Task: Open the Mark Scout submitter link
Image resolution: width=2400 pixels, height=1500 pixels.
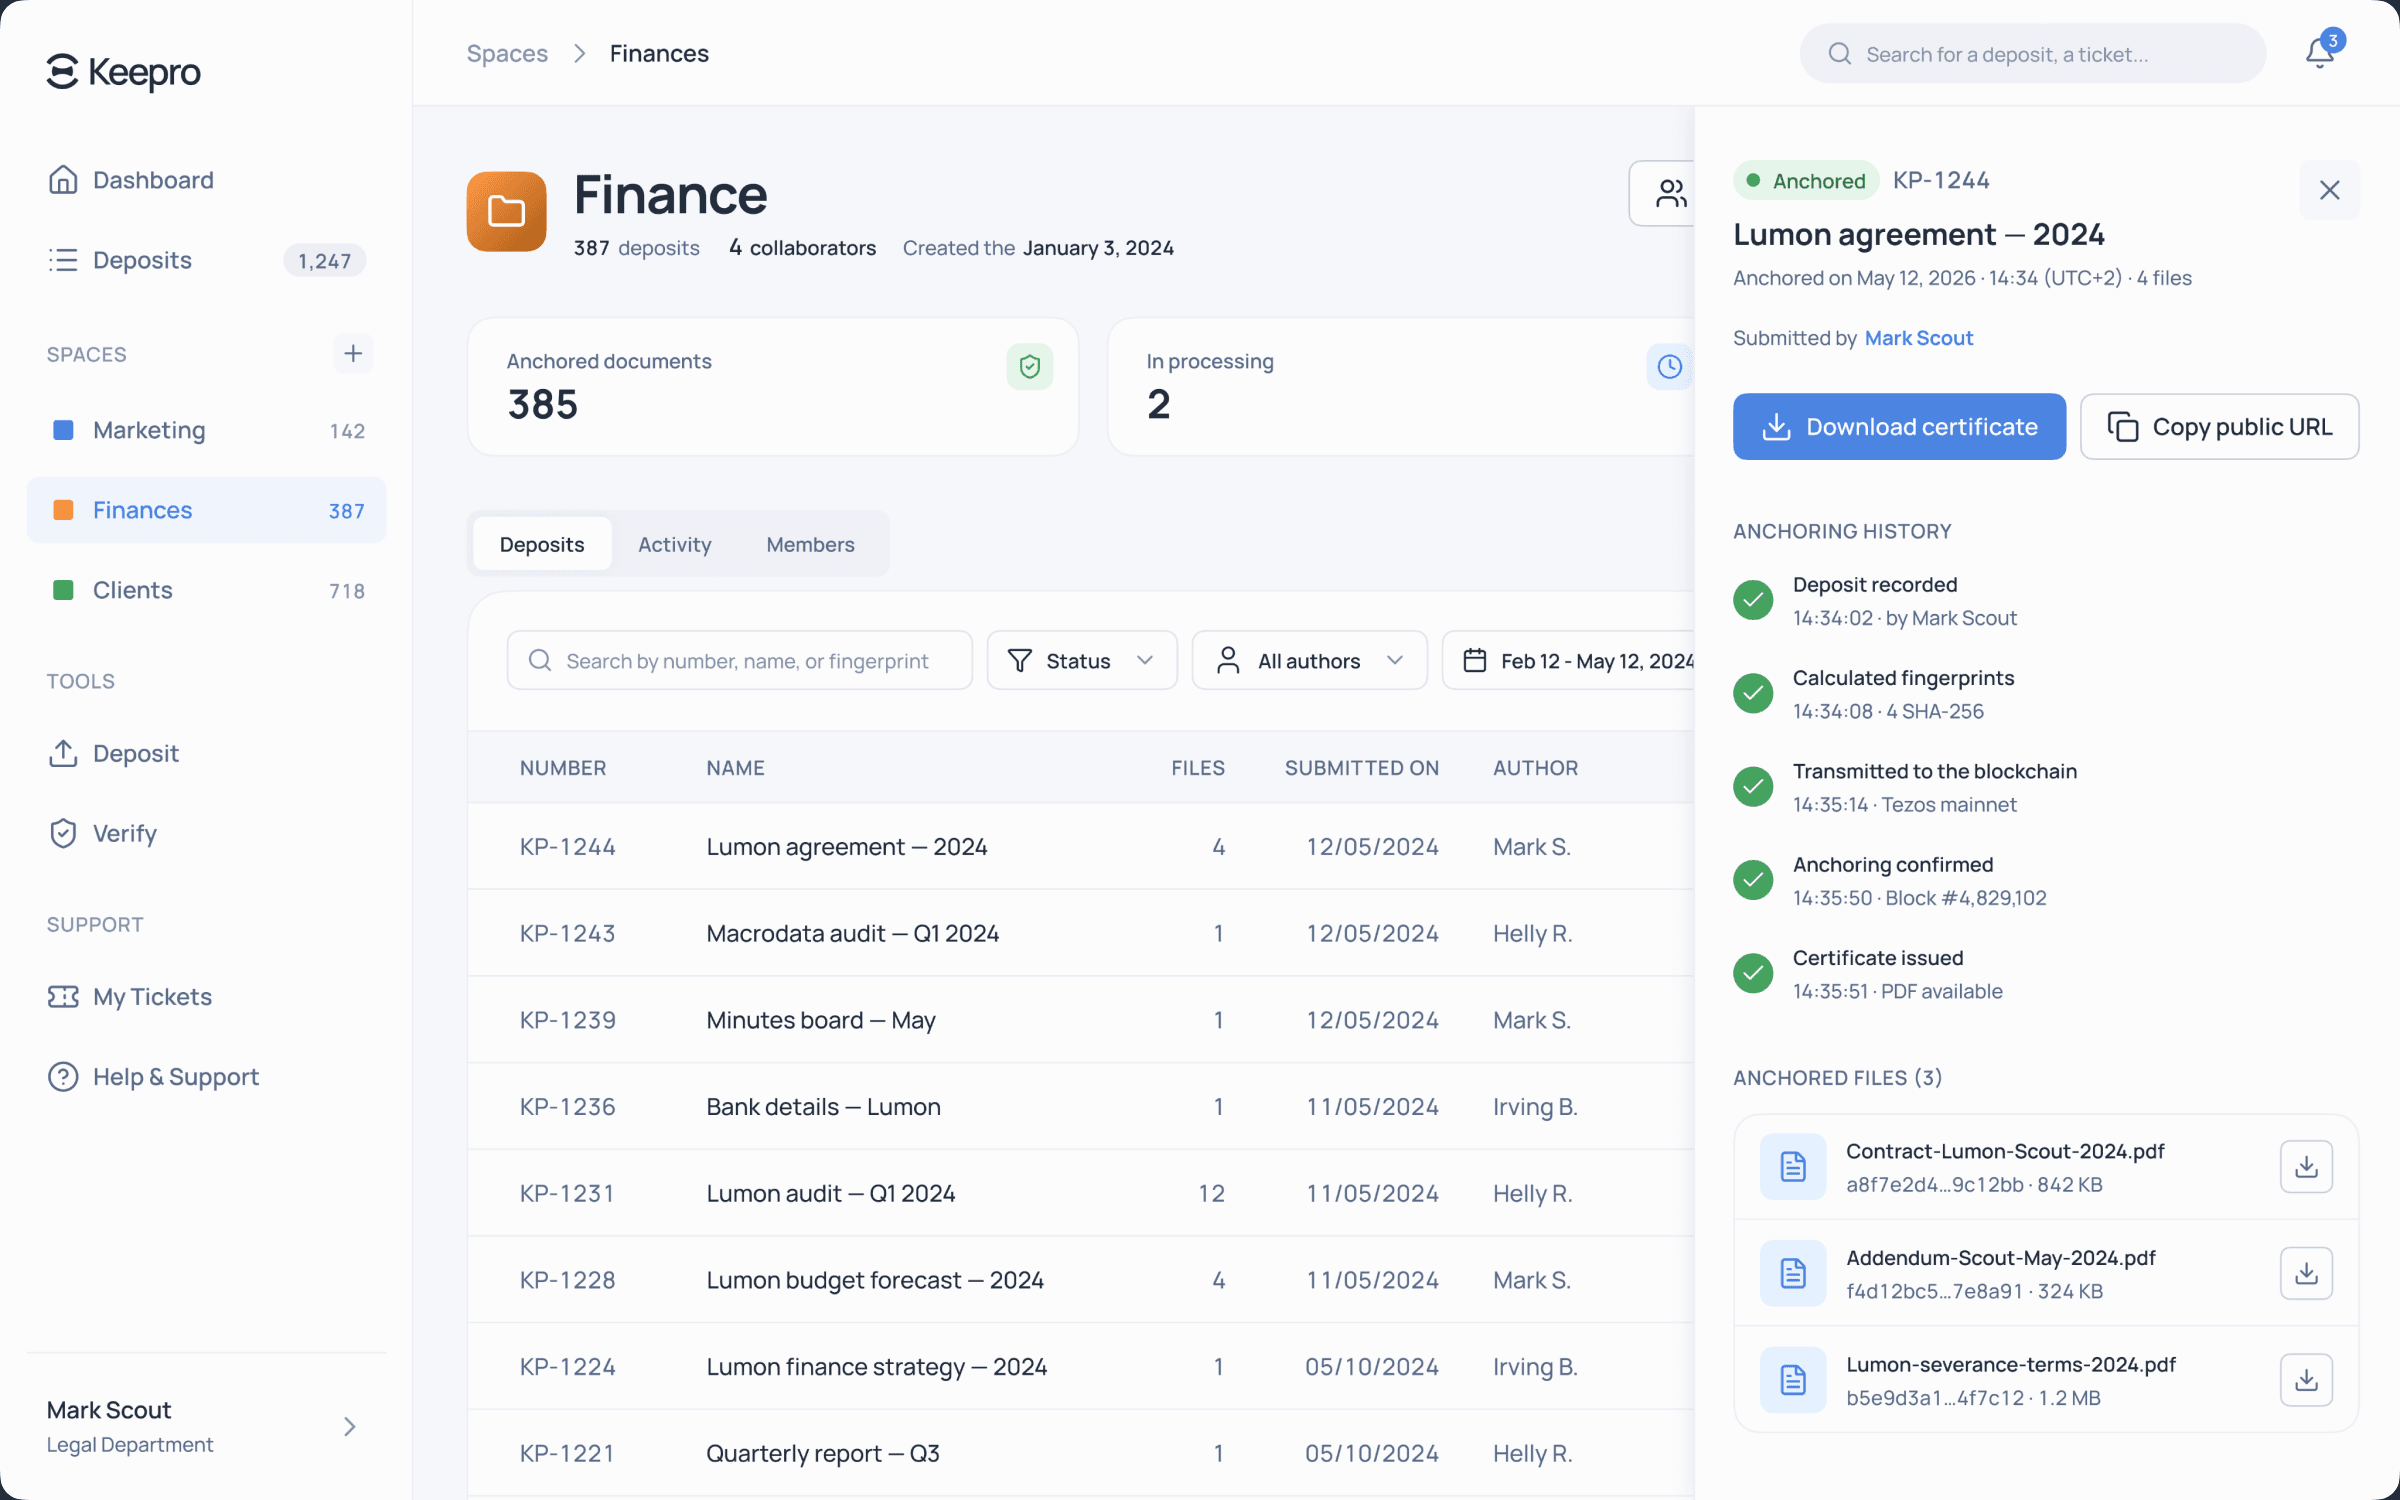Action: 1919,338
